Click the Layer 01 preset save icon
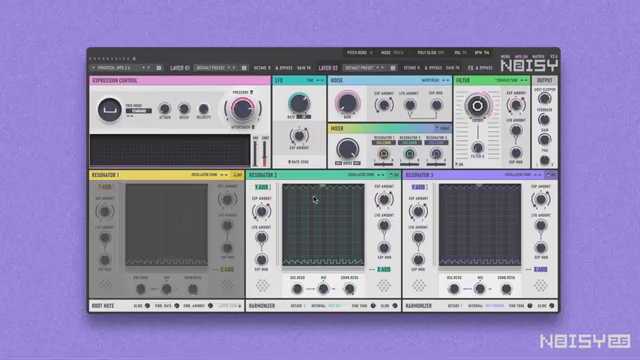The image size is (640, 360). tap(244, 68)
